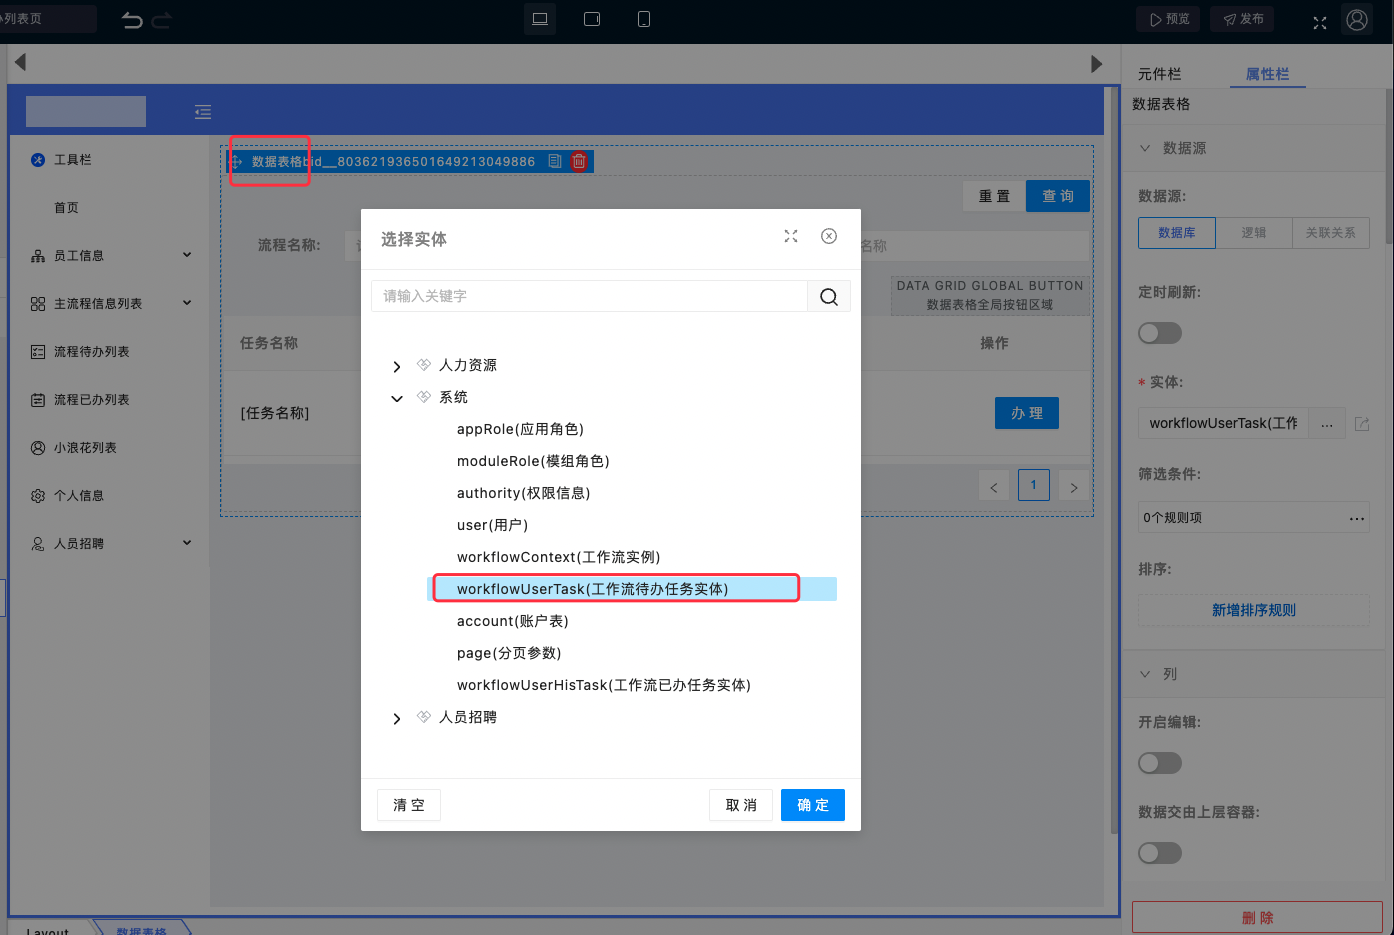Click the search magnifier icon
1394x935 pixels.
pyautogui.click(x=829, y=296)
